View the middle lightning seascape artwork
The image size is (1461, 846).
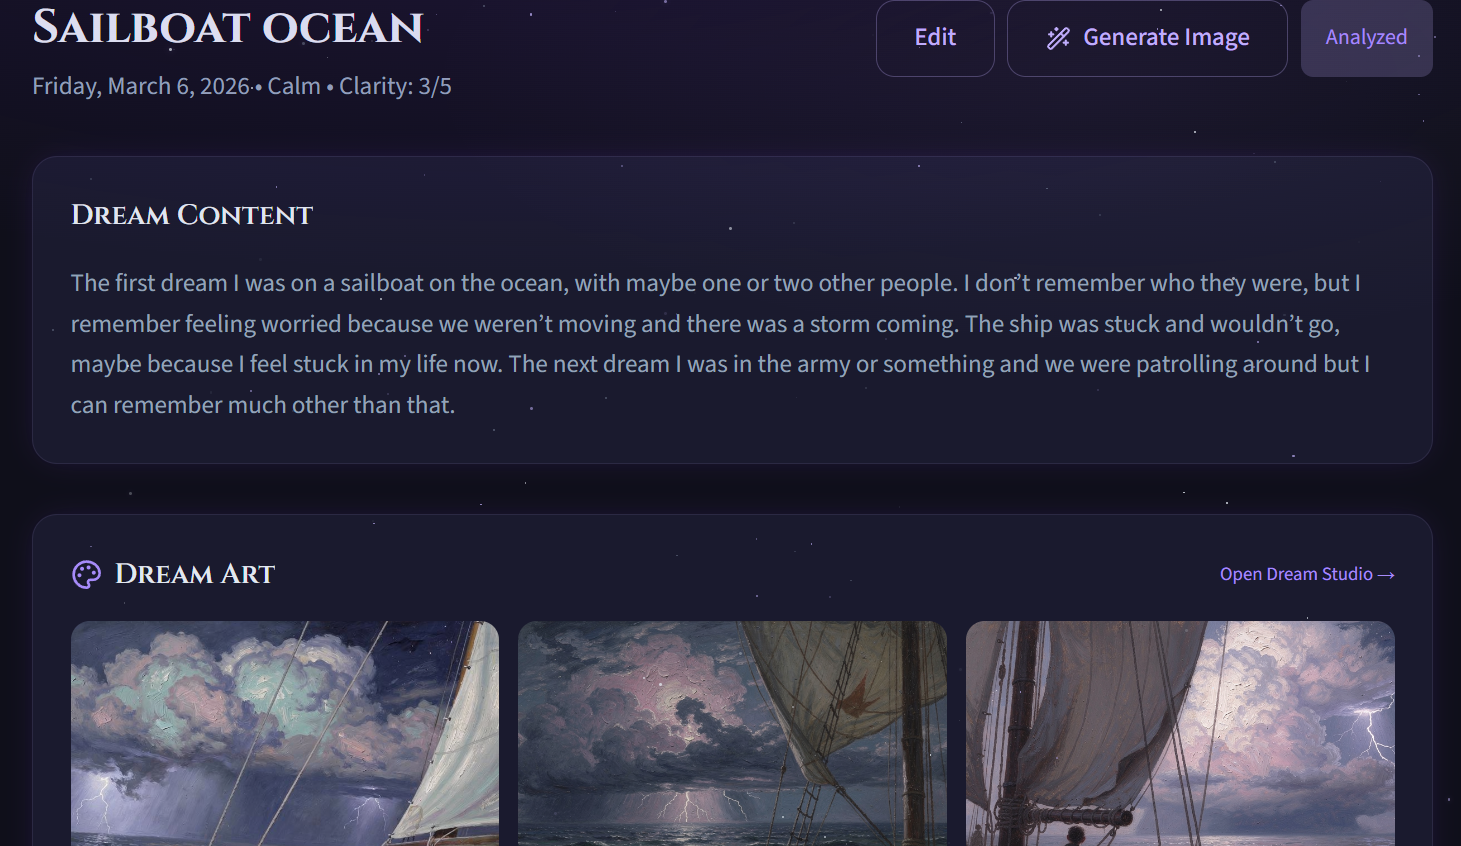[732, 733]
